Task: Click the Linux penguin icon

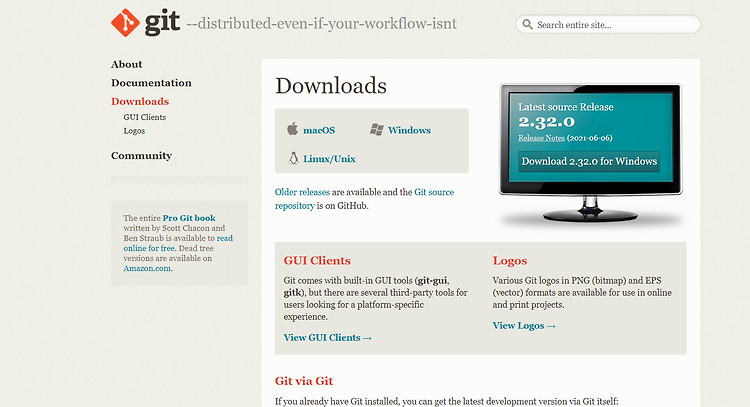Action: tap(293, 158)
